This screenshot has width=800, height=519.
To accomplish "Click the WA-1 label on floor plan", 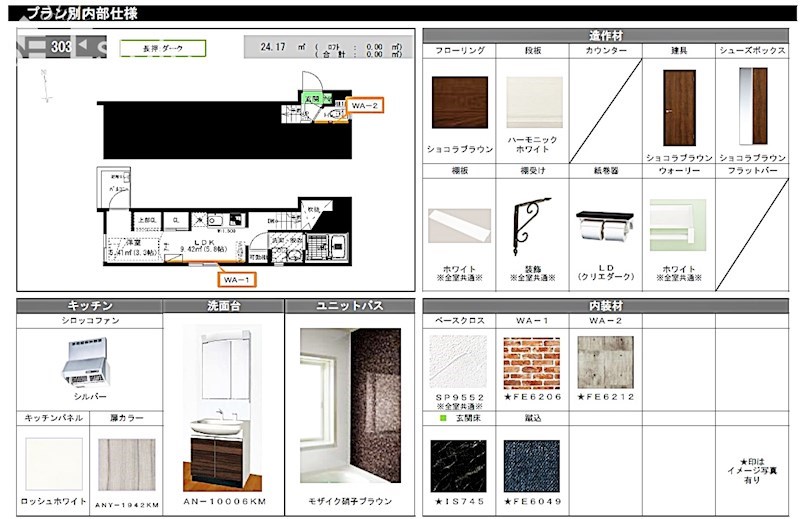I will pos(237,278).
